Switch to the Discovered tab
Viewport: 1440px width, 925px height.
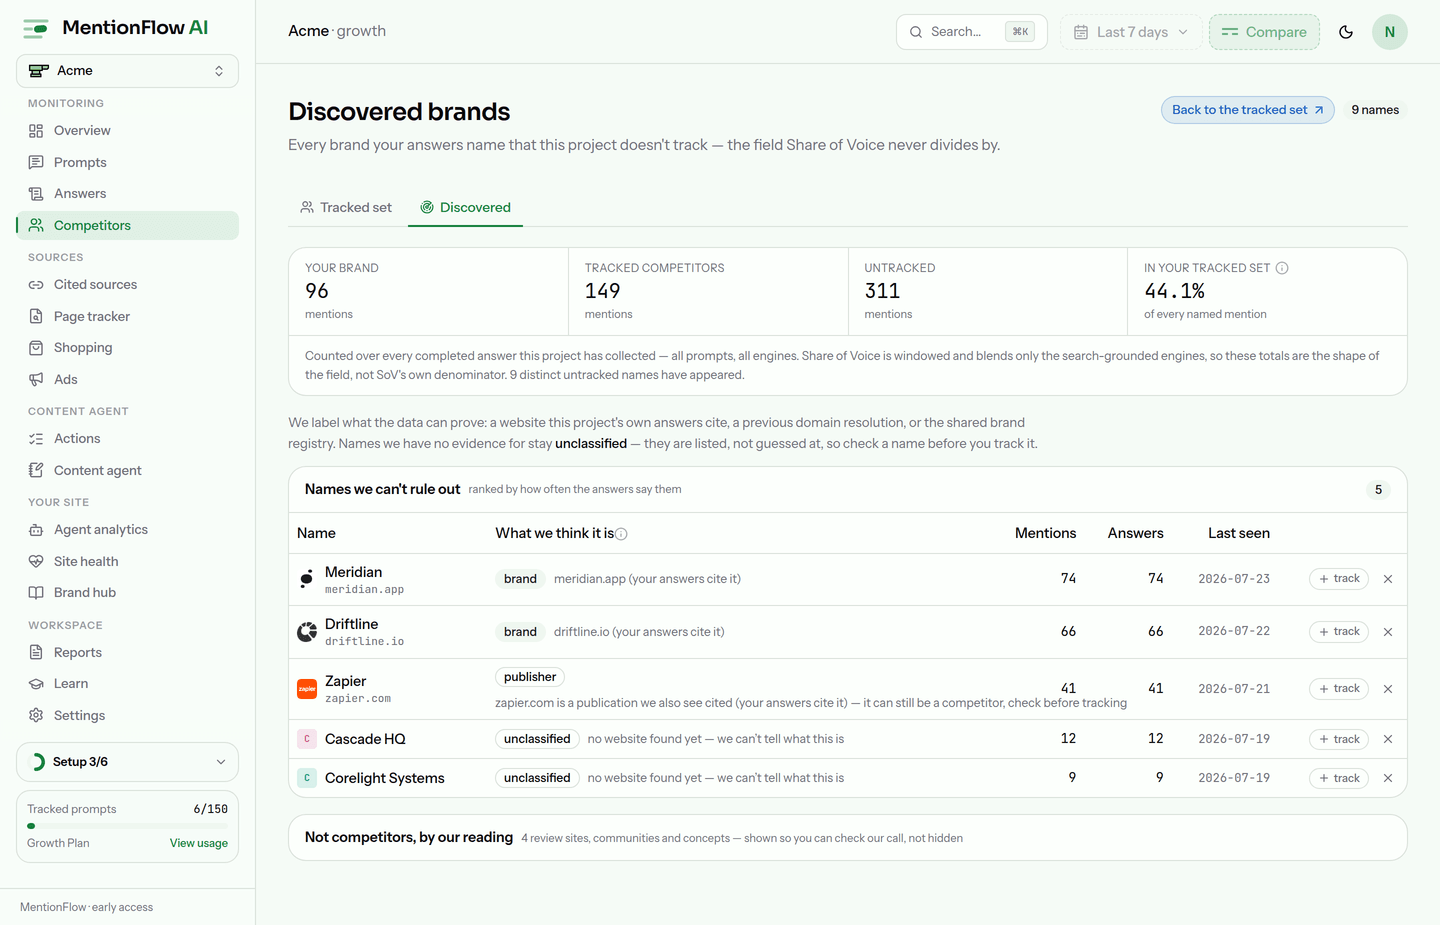coord(465,207)
